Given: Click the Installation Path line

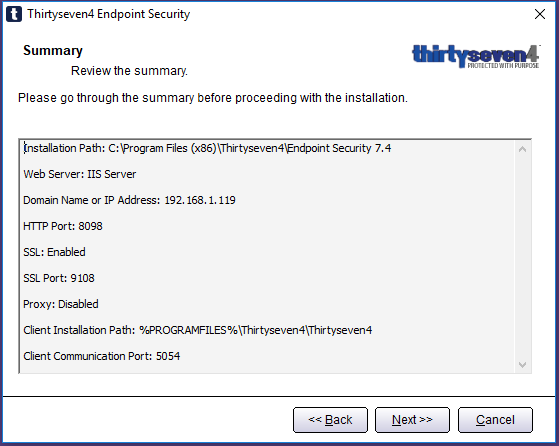Looking at the screenshot, I should pyautogui.click(x=207, y=148).
